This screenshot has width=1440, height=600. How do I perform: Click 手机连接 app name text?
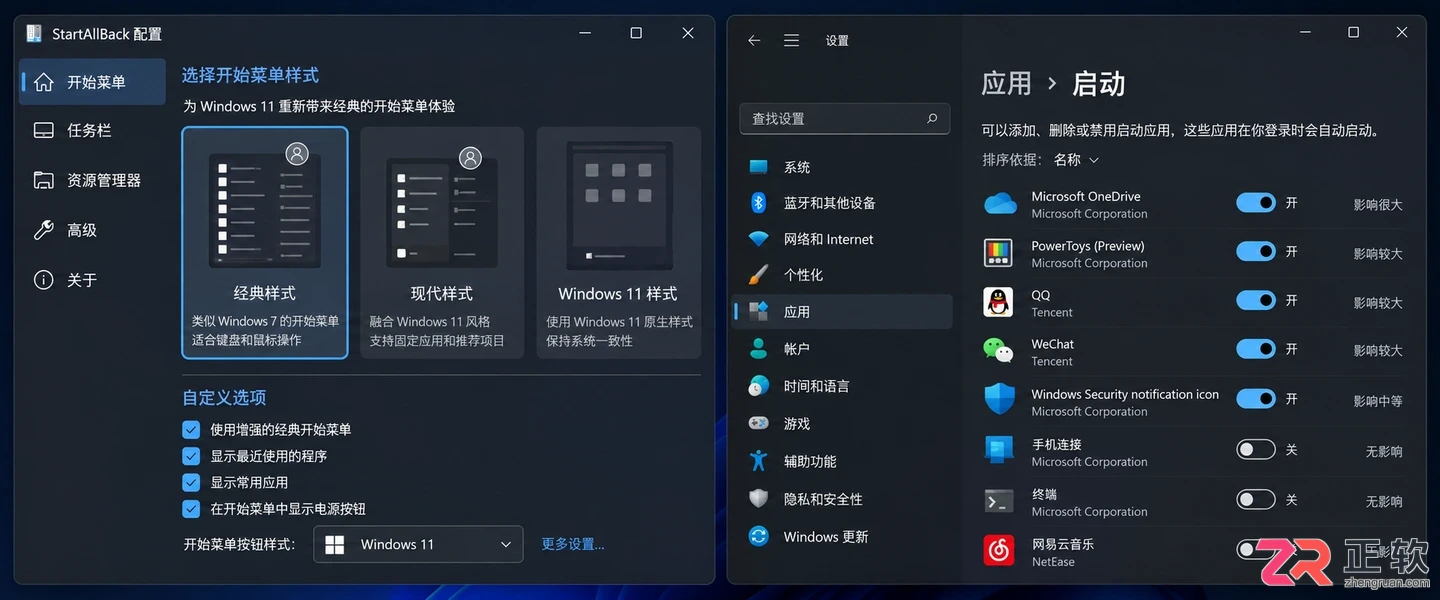tap(1057, 444)
